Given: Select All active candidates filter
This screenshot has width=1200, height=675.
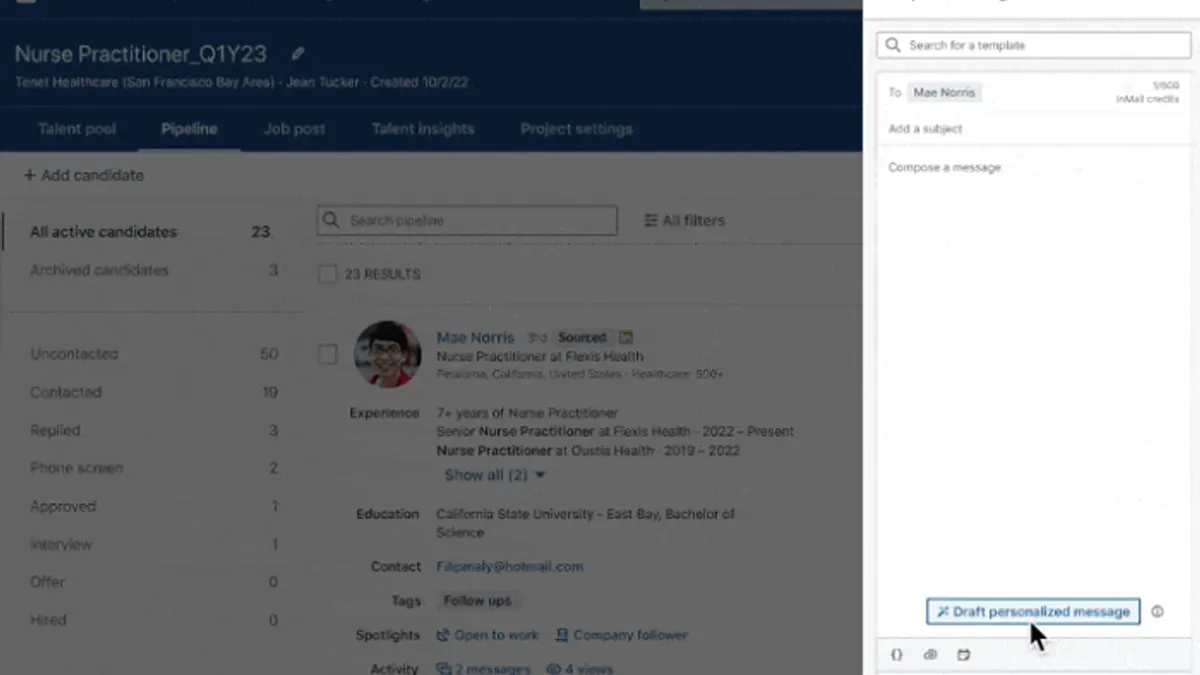Looking at the screenshot, I should [150, 232].
